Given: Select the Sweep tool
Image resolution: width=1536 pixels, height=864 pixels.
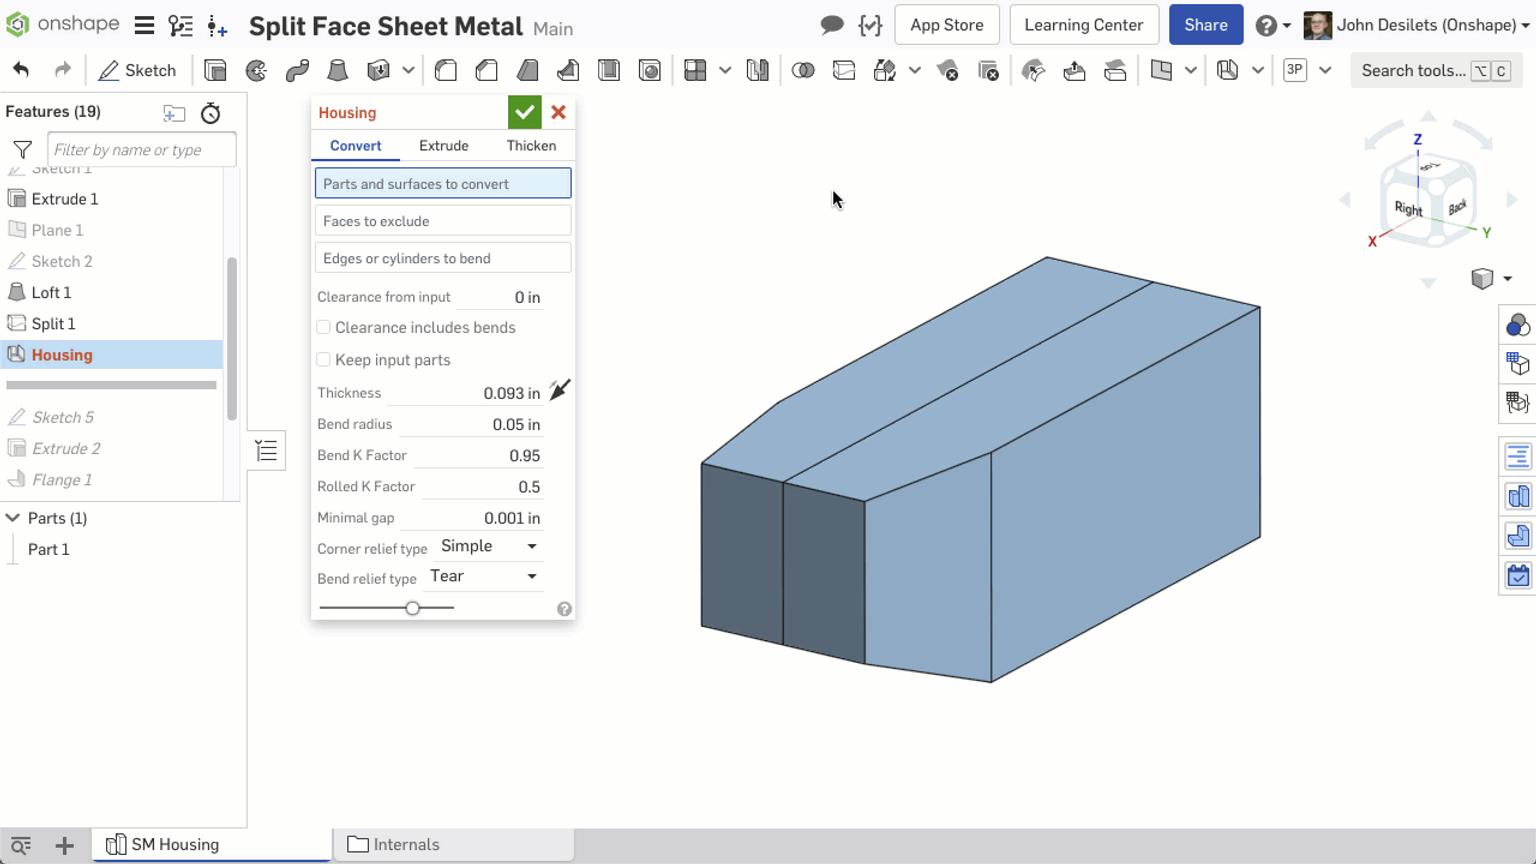Looking at the screenshot, I should (x=297, y=70).
